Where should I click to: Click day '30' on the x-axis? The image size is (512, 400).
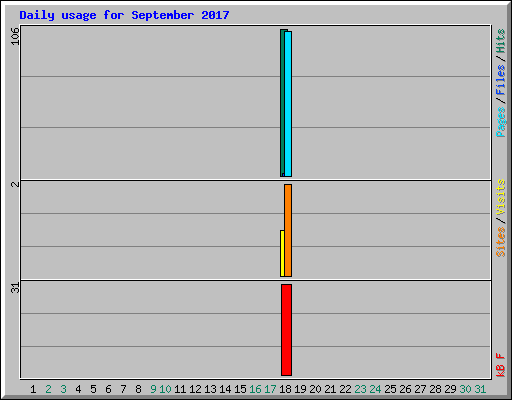point(465,389)
